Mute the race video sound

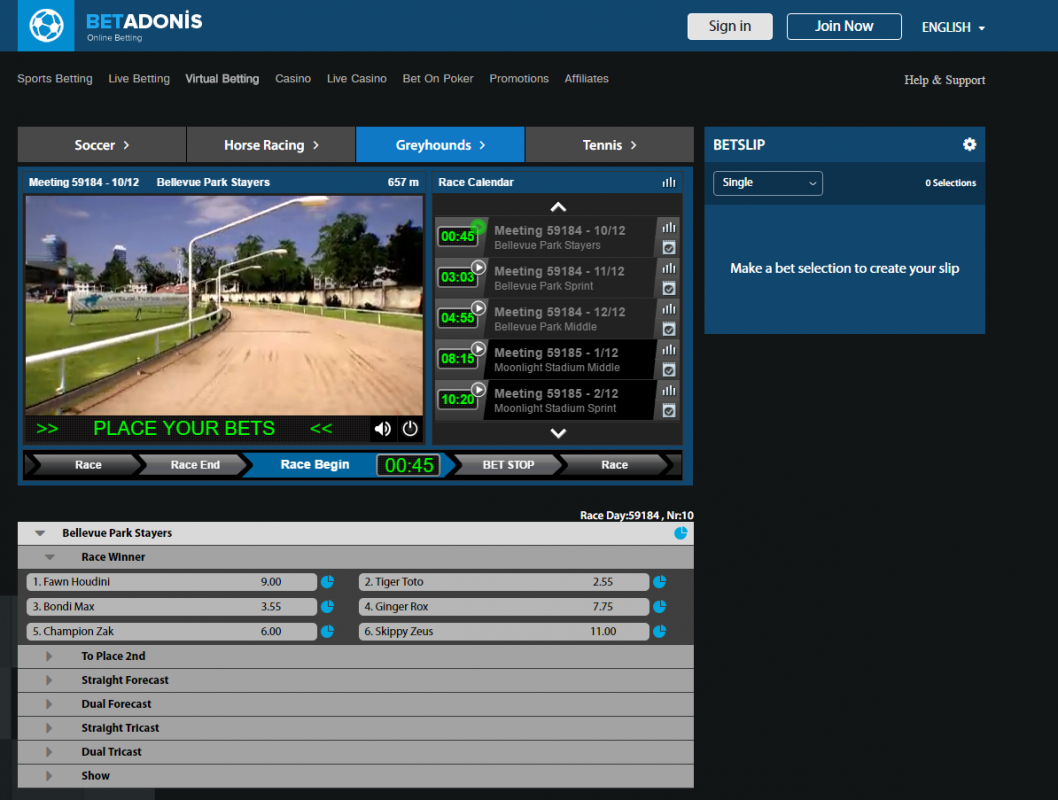pyautogui.click(x=383, y=429)
